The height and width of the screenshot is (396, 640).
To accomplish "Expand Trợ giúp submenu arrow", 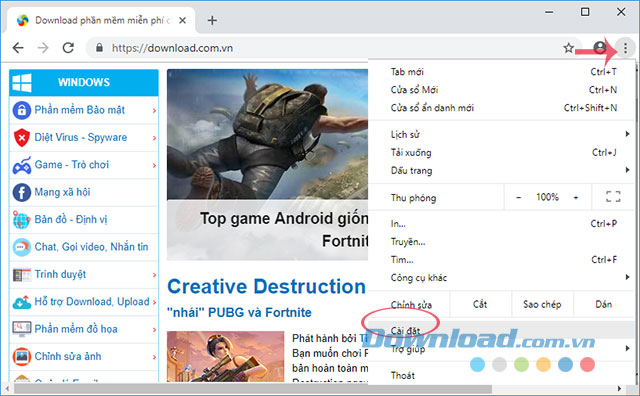I will pos(627,348).
